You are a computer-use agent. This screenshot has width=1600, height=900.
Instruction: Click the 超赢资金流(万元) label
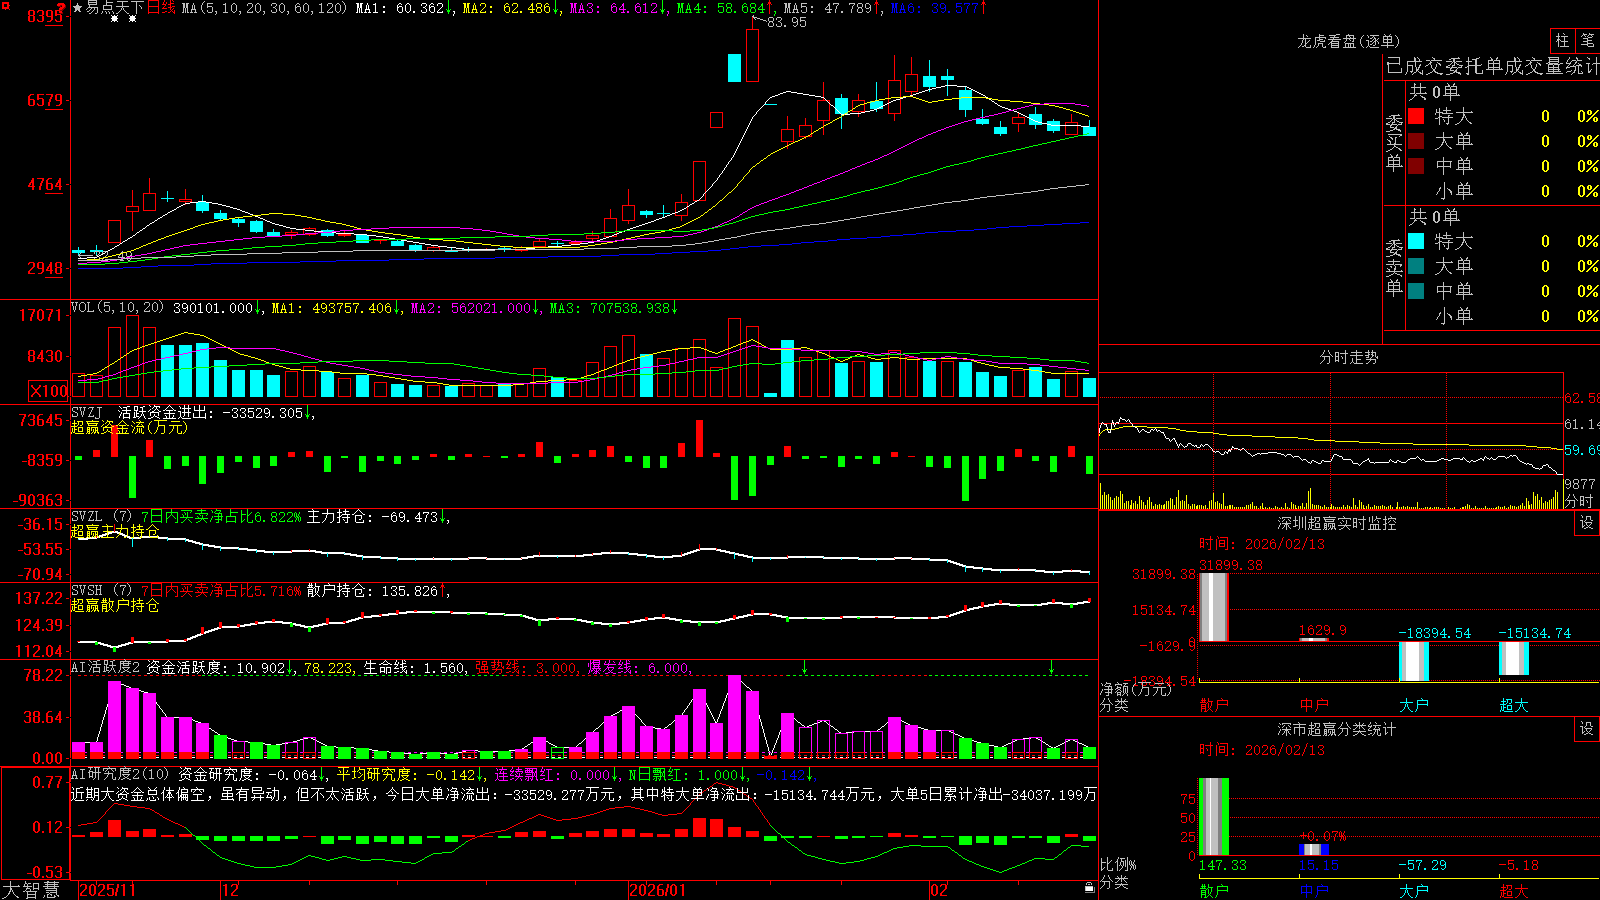coord(129,427)
